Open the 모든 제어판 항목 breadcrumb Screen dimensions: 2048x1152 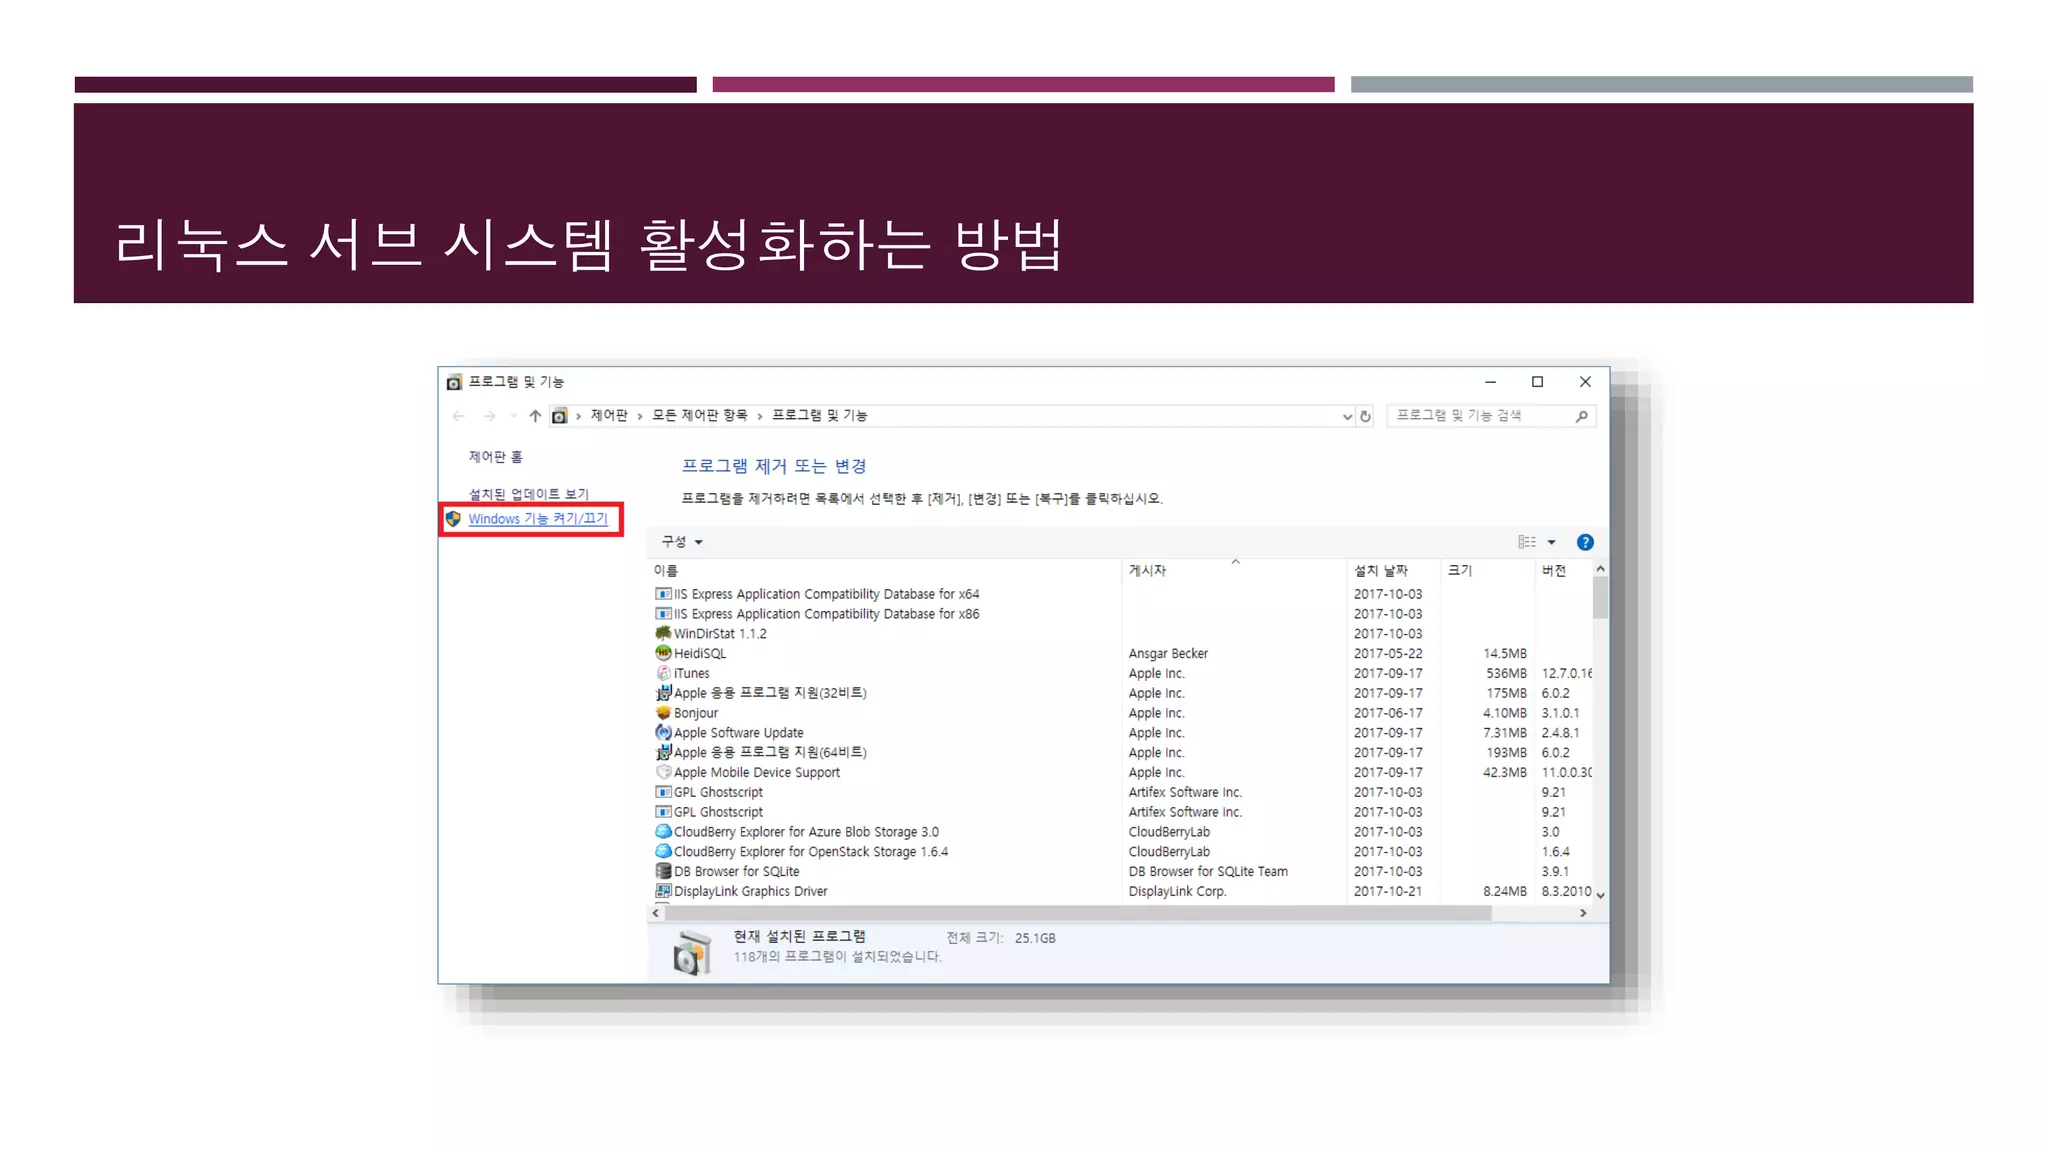[x=700, y=415]
